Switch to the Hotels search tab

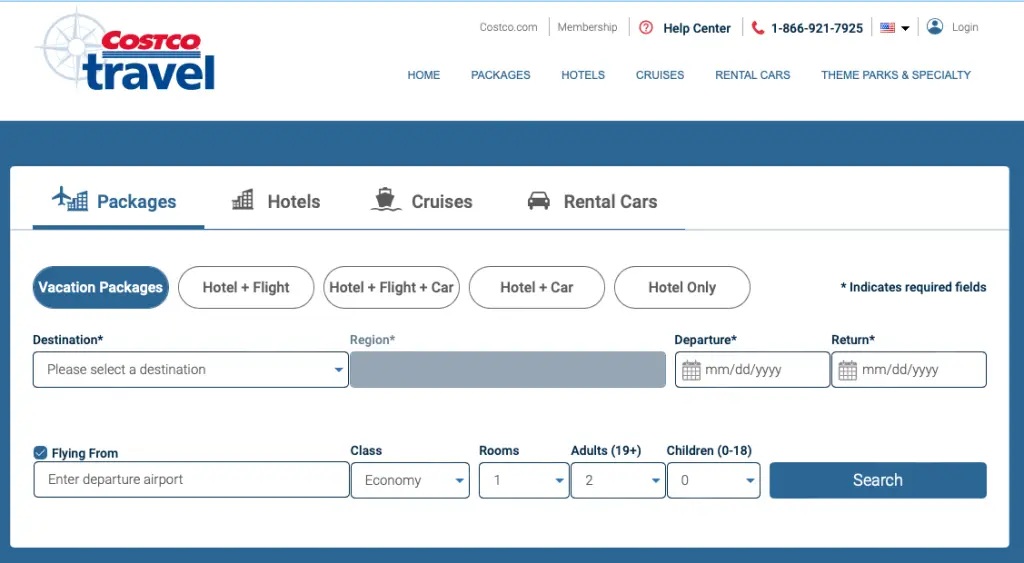[276, 201]
